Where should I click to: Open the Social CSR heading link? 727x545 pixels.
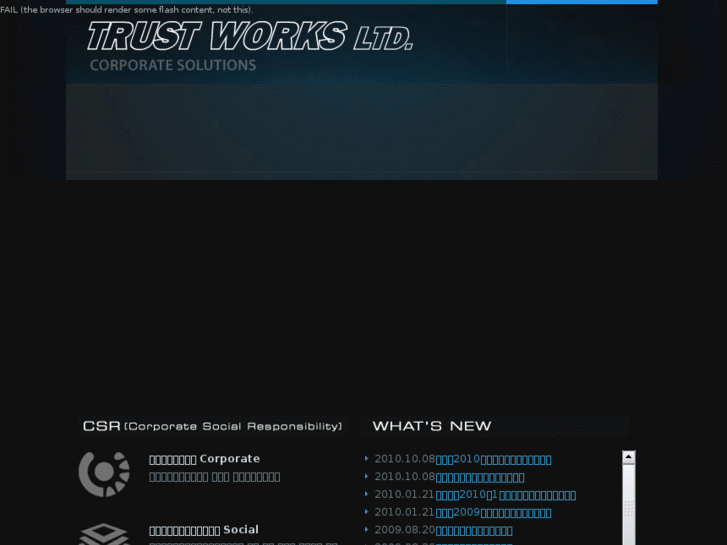[204, 530]
